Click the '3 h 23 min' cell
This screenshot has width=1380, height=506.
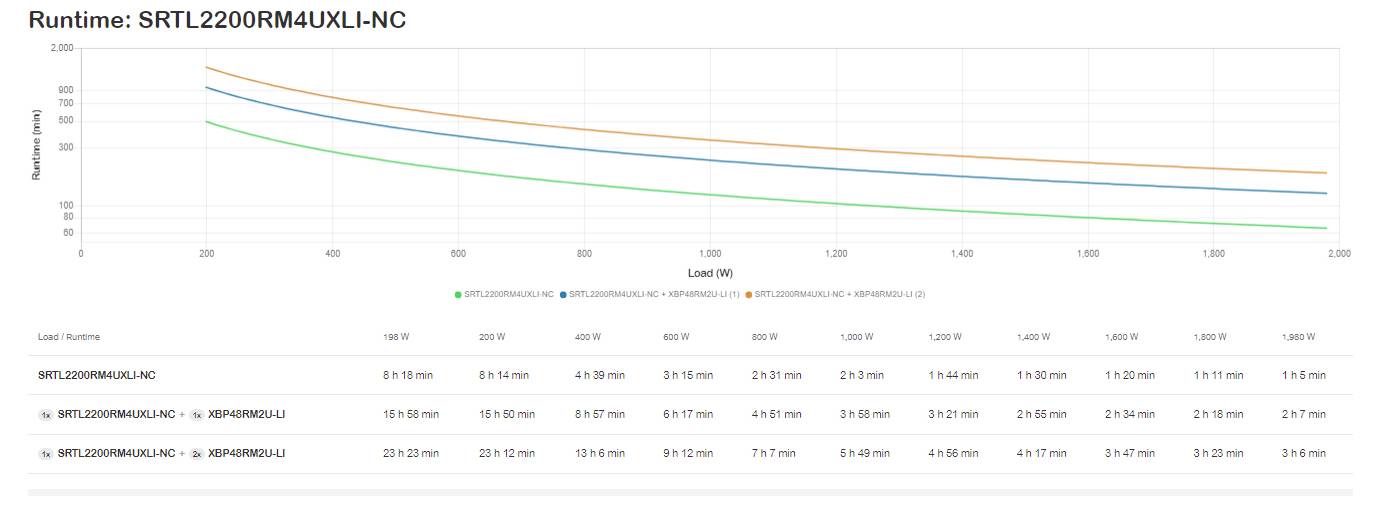coord(1218,453)
